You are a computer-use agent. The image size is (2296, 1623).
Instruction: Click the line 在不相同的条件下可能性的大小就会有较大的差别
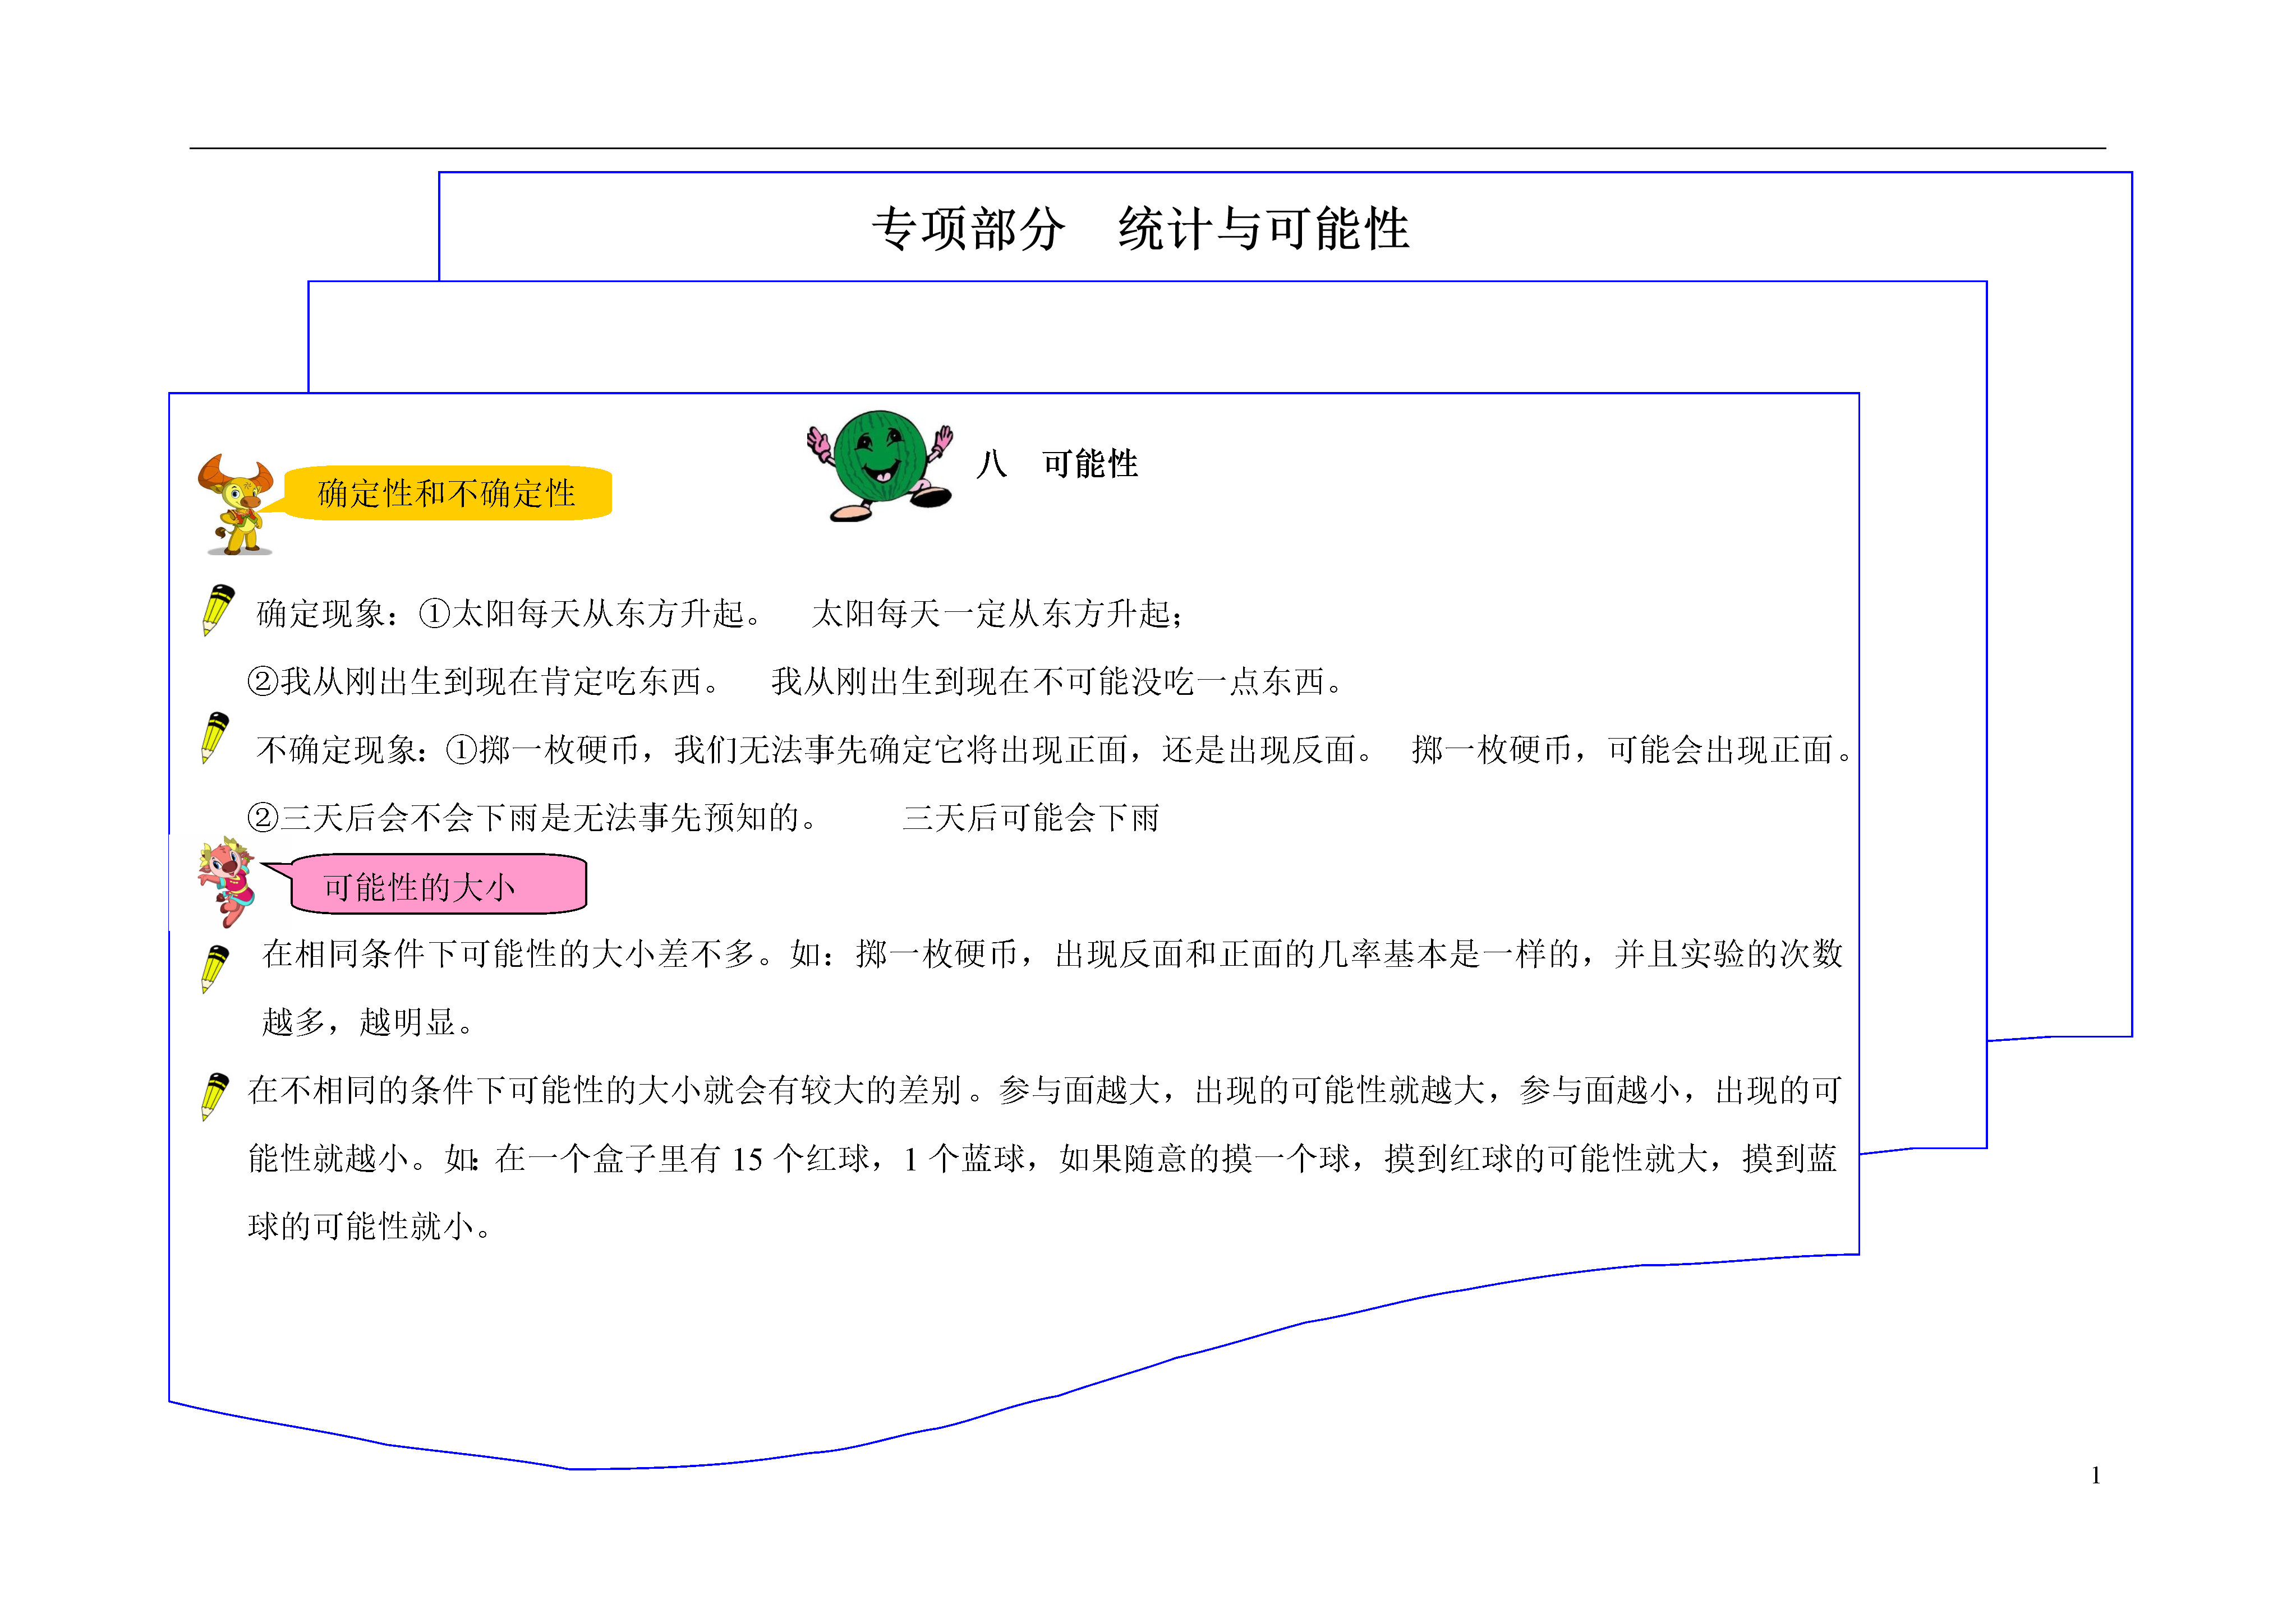1045,1090
